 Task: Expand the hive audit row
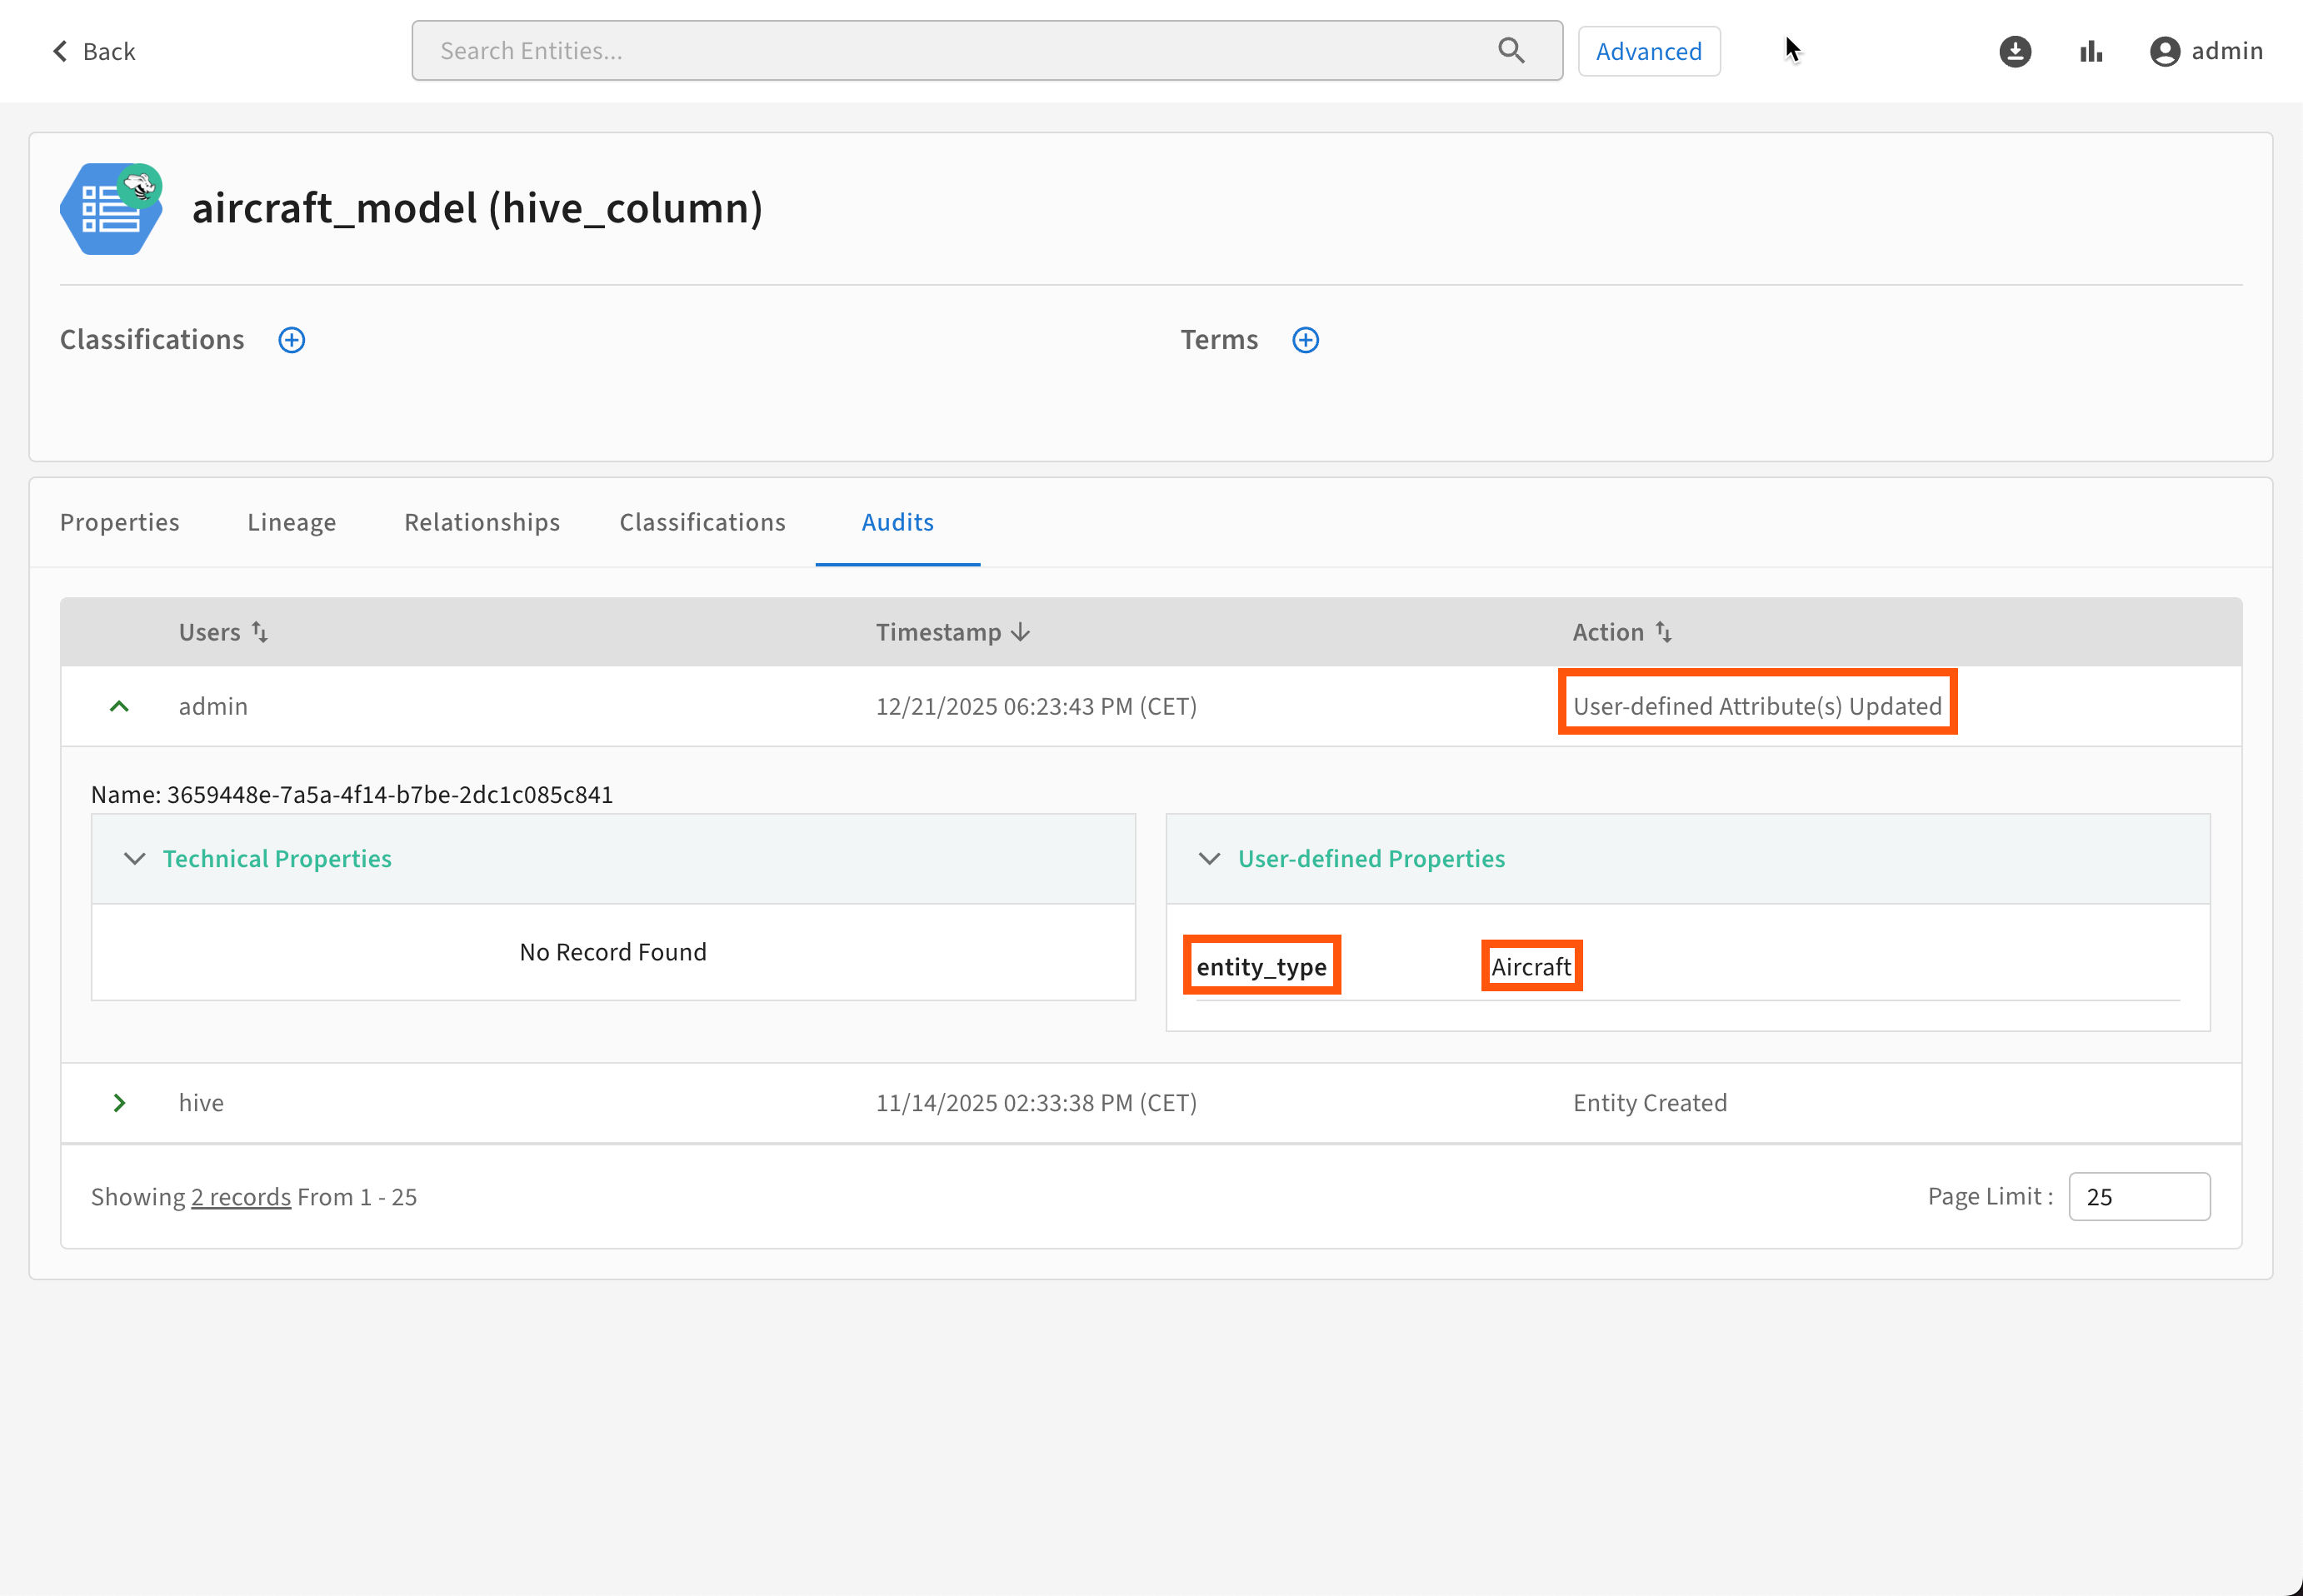pyautogui.click(x=119, y=1102)
